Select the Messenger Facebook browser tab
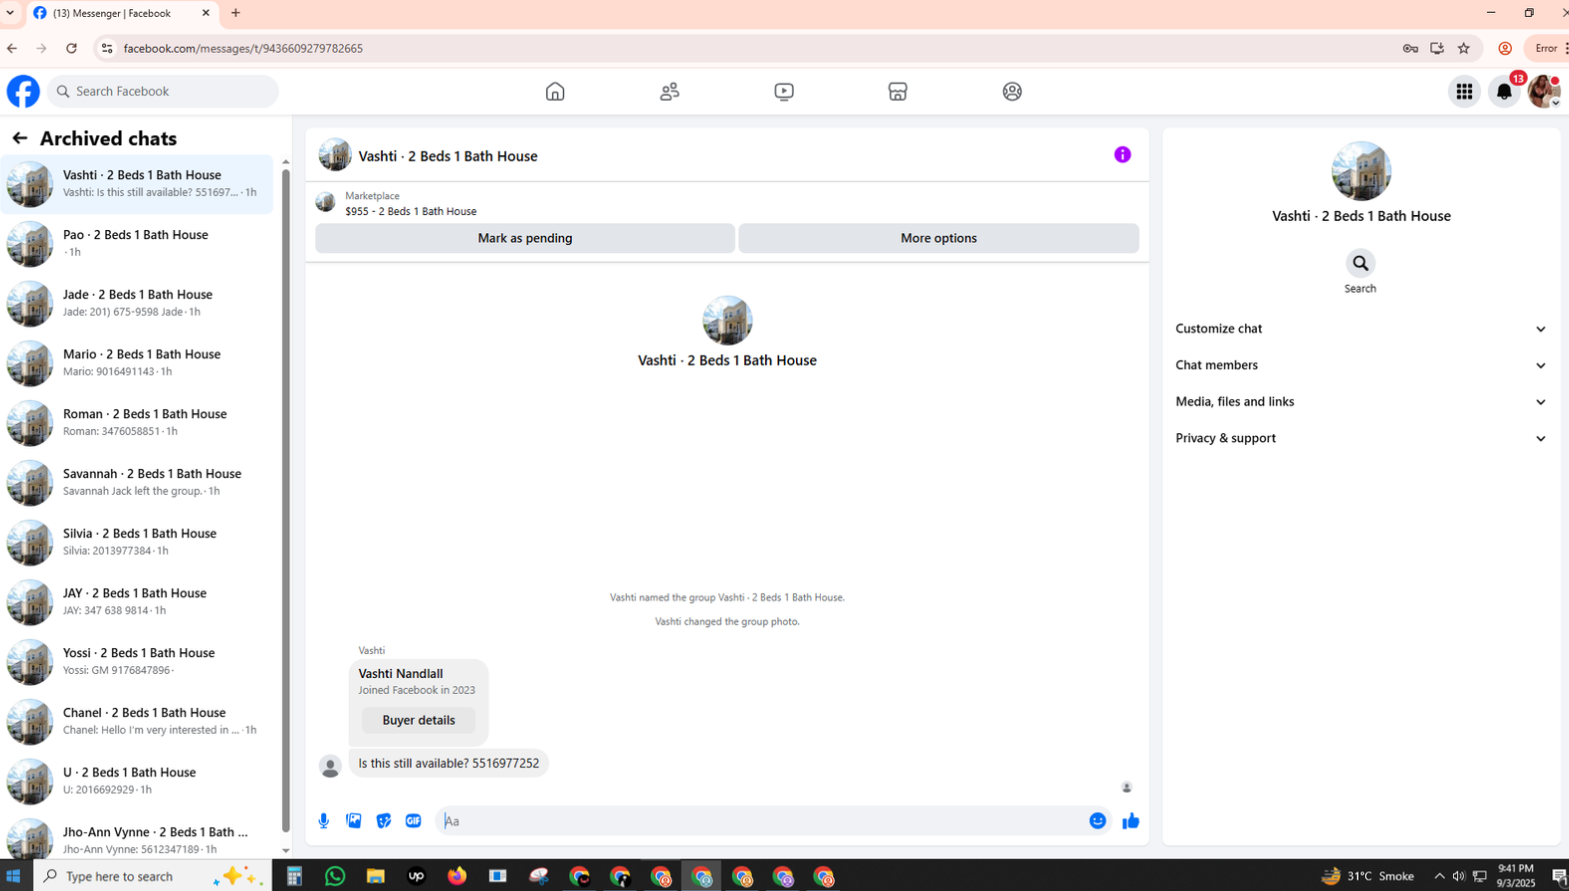This screenshot has height=891, width=1569. [x=120, y=13]
